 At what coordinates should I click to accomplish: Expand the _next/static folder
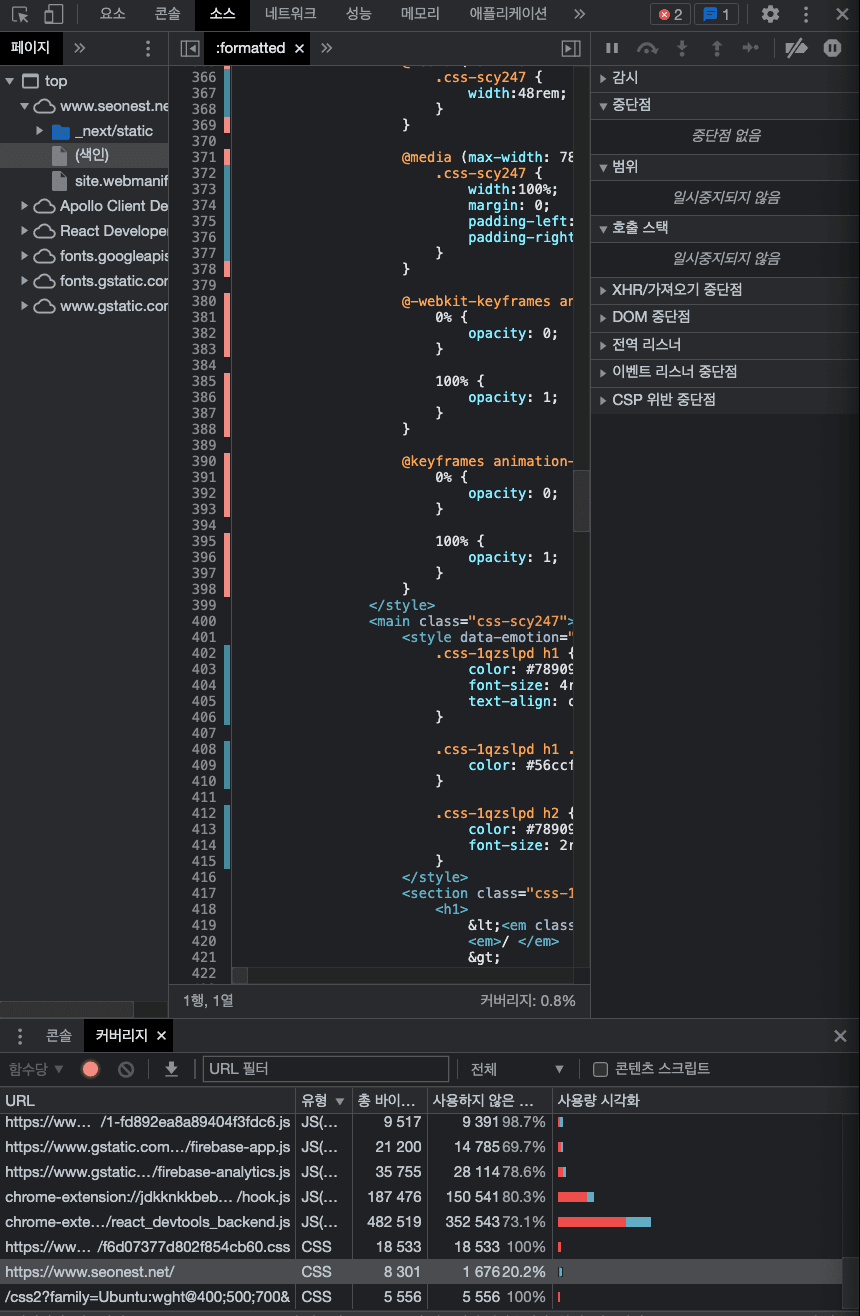[x=40, y=131]
